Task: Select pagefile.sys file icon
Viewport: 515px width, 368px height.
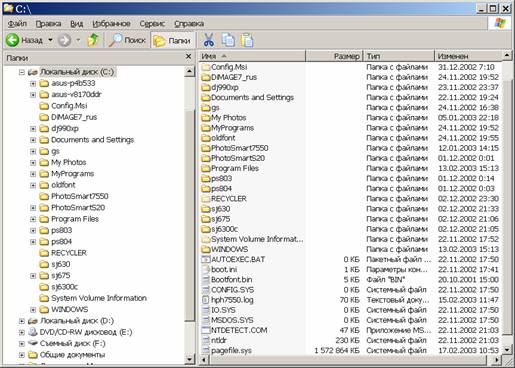Action: 205,351
